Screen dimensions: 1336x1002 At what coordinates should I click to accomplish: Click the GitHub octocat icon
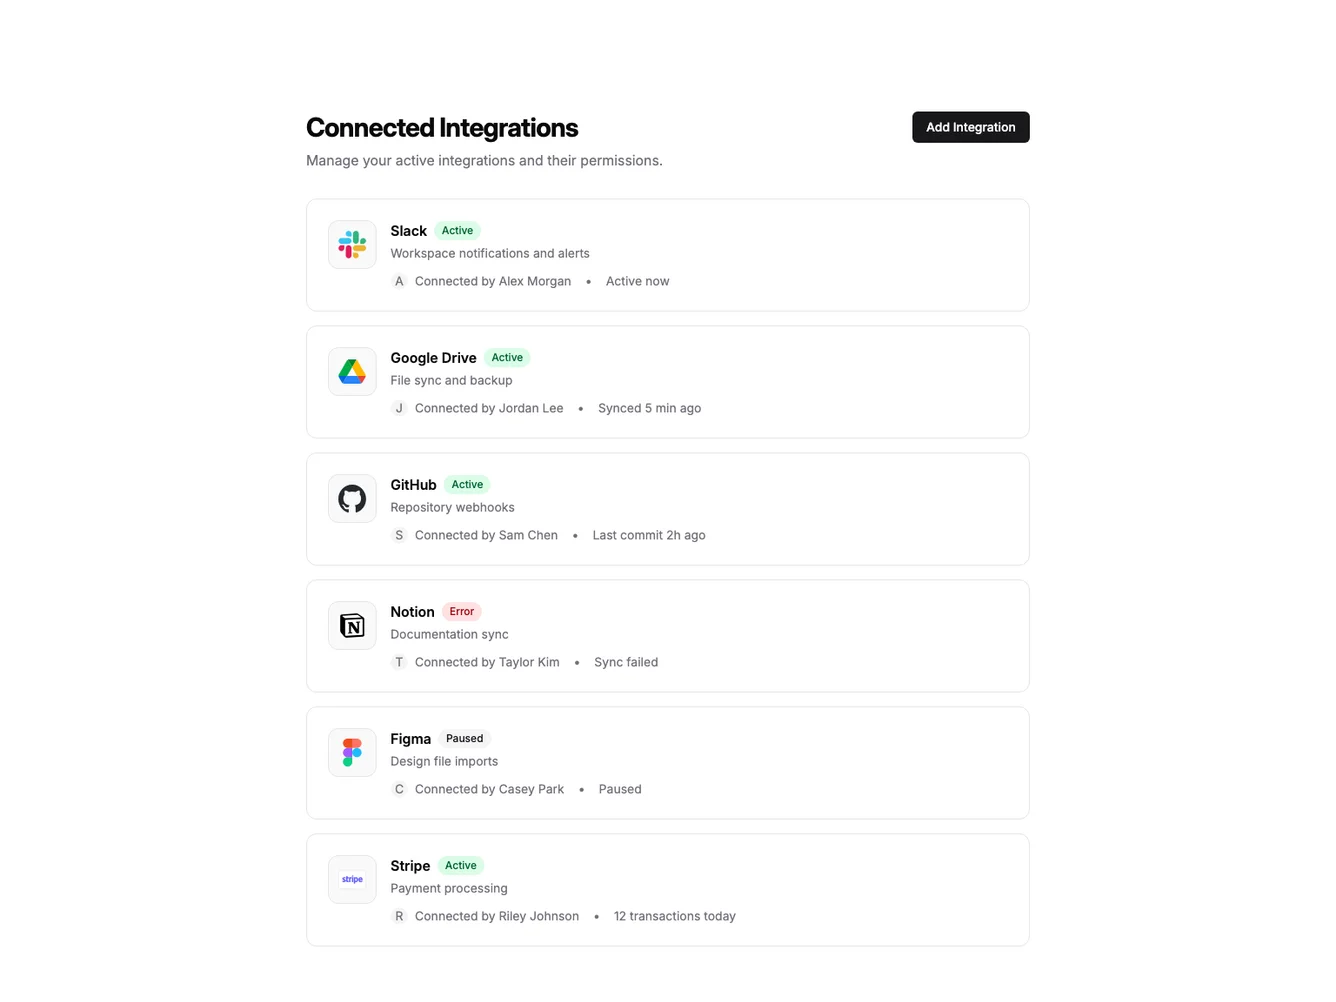(x=352, y=497)
